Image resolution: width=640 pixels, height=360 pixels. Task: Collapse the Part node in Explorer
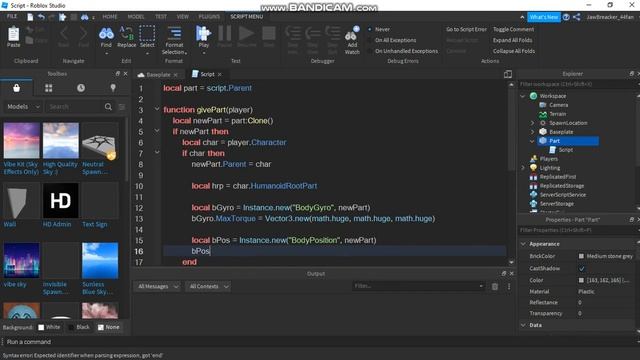pyautogui.click(x=532, y=141)
